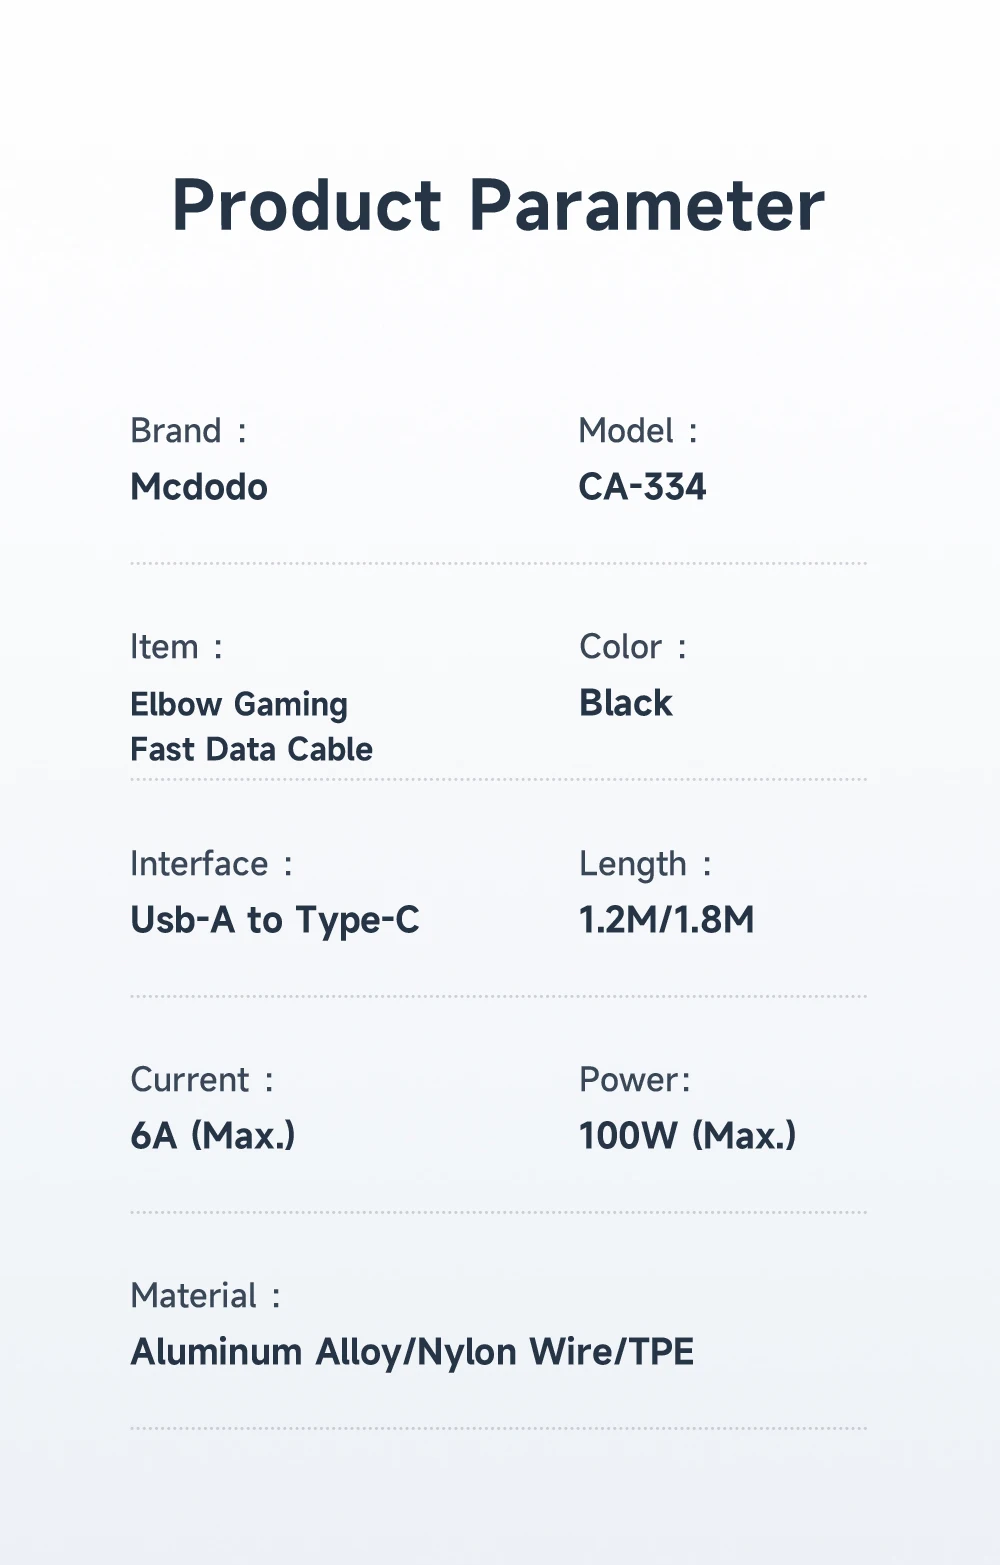Image resolution: width=1000 pixels, height=1565 pixels.
Task: Select the Current label
Action: click(202, 1080)
